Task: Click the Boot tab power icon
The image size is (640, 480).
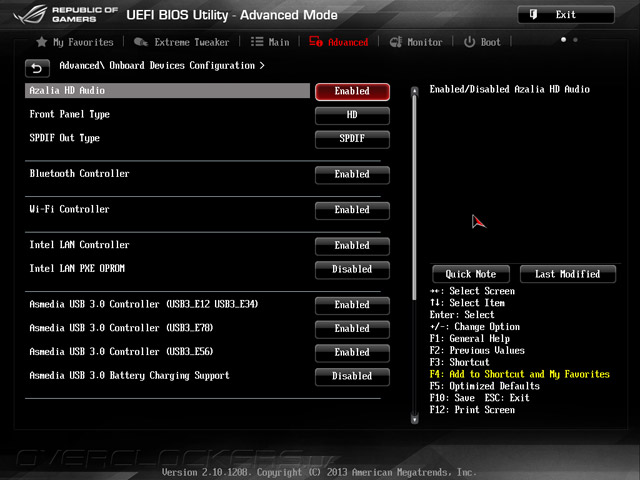Action: click(469, 42)
